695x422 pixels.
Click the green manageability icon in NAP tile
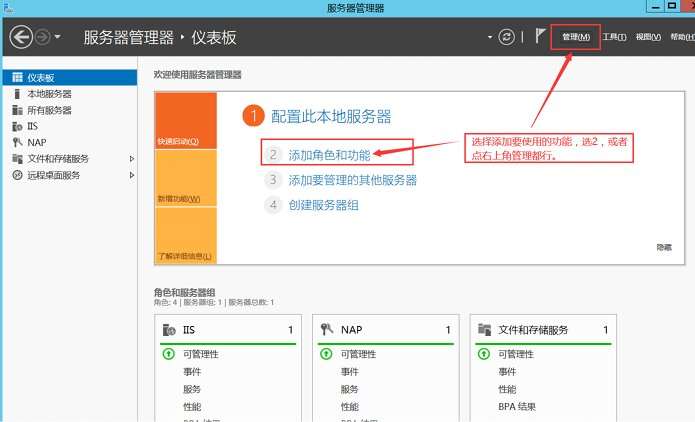point(326,354)
